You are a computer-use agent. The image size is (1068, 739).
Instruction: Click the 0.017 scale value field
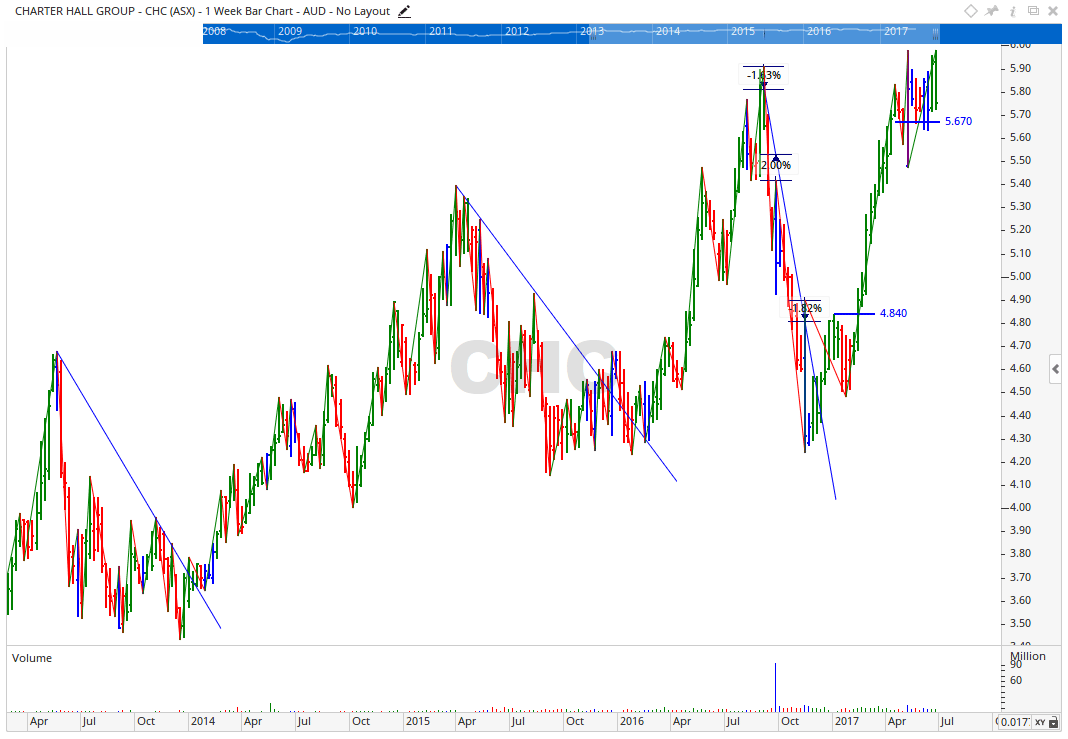pos(1014,722)
